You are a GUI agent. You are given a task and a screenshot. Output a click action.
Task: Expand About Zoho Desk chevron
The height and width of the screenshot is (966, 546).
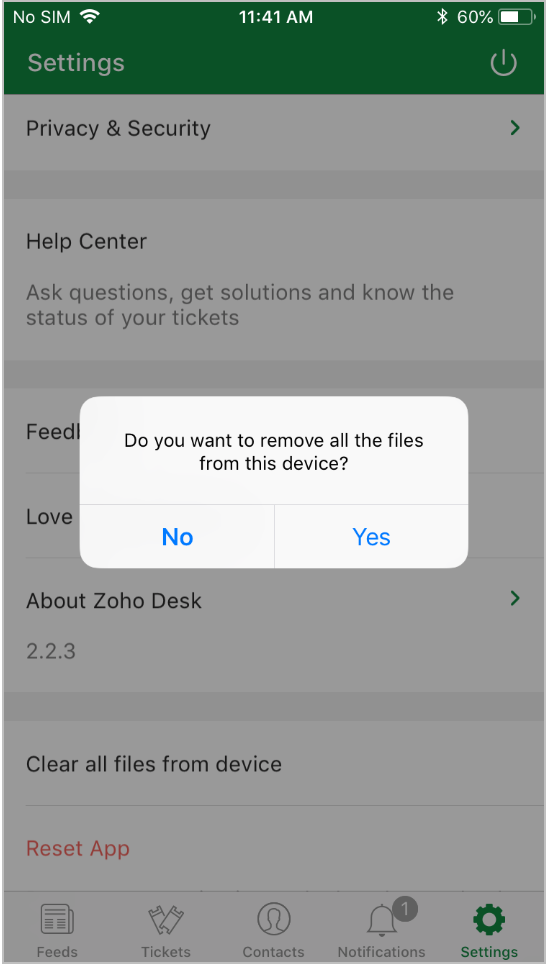(x=515, y=598)
